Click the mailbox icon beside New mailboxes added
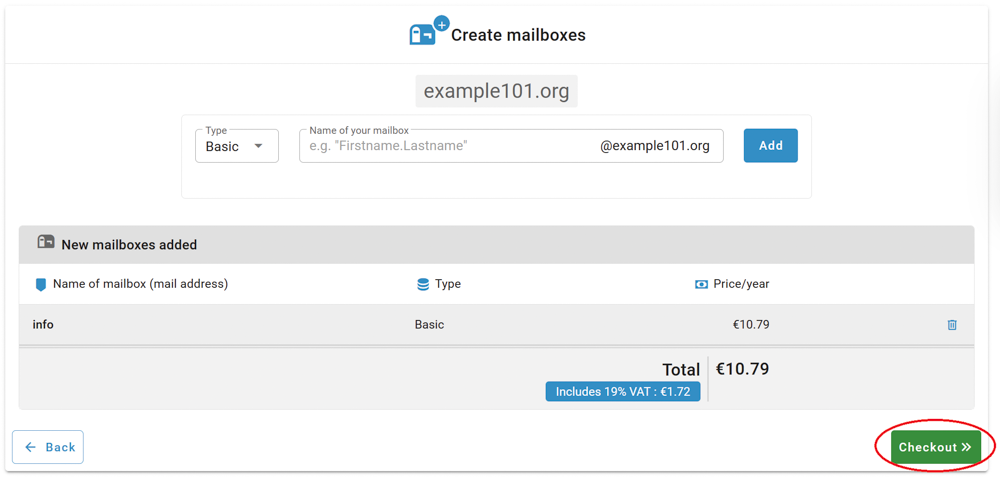The height and width of the screenshot is (484, 1000). tap(46, 242)
